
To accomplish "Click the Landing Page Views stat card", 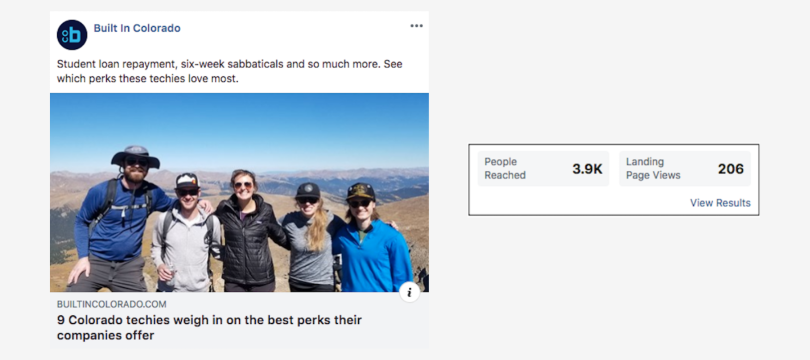I will (684, 169).
